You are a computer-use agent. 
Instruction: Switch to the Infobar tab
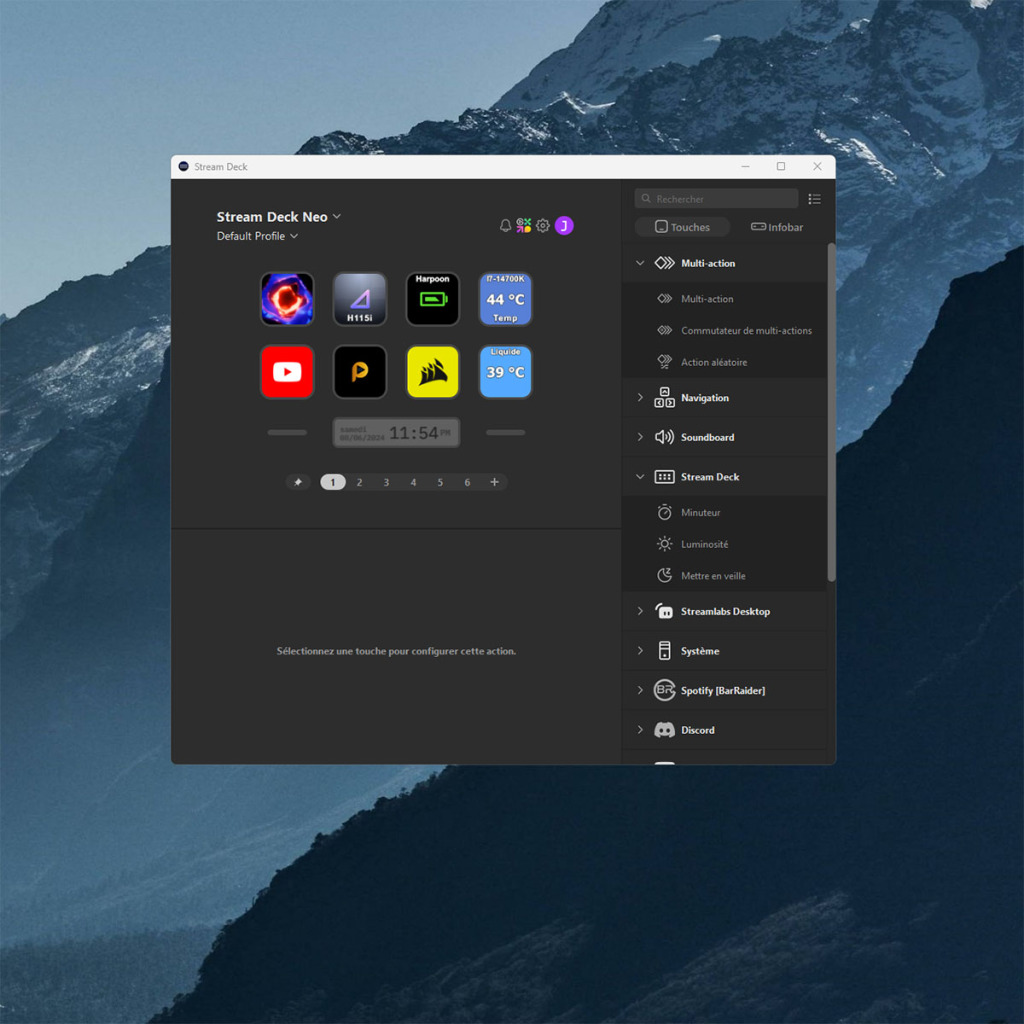[x=777, y=227]
